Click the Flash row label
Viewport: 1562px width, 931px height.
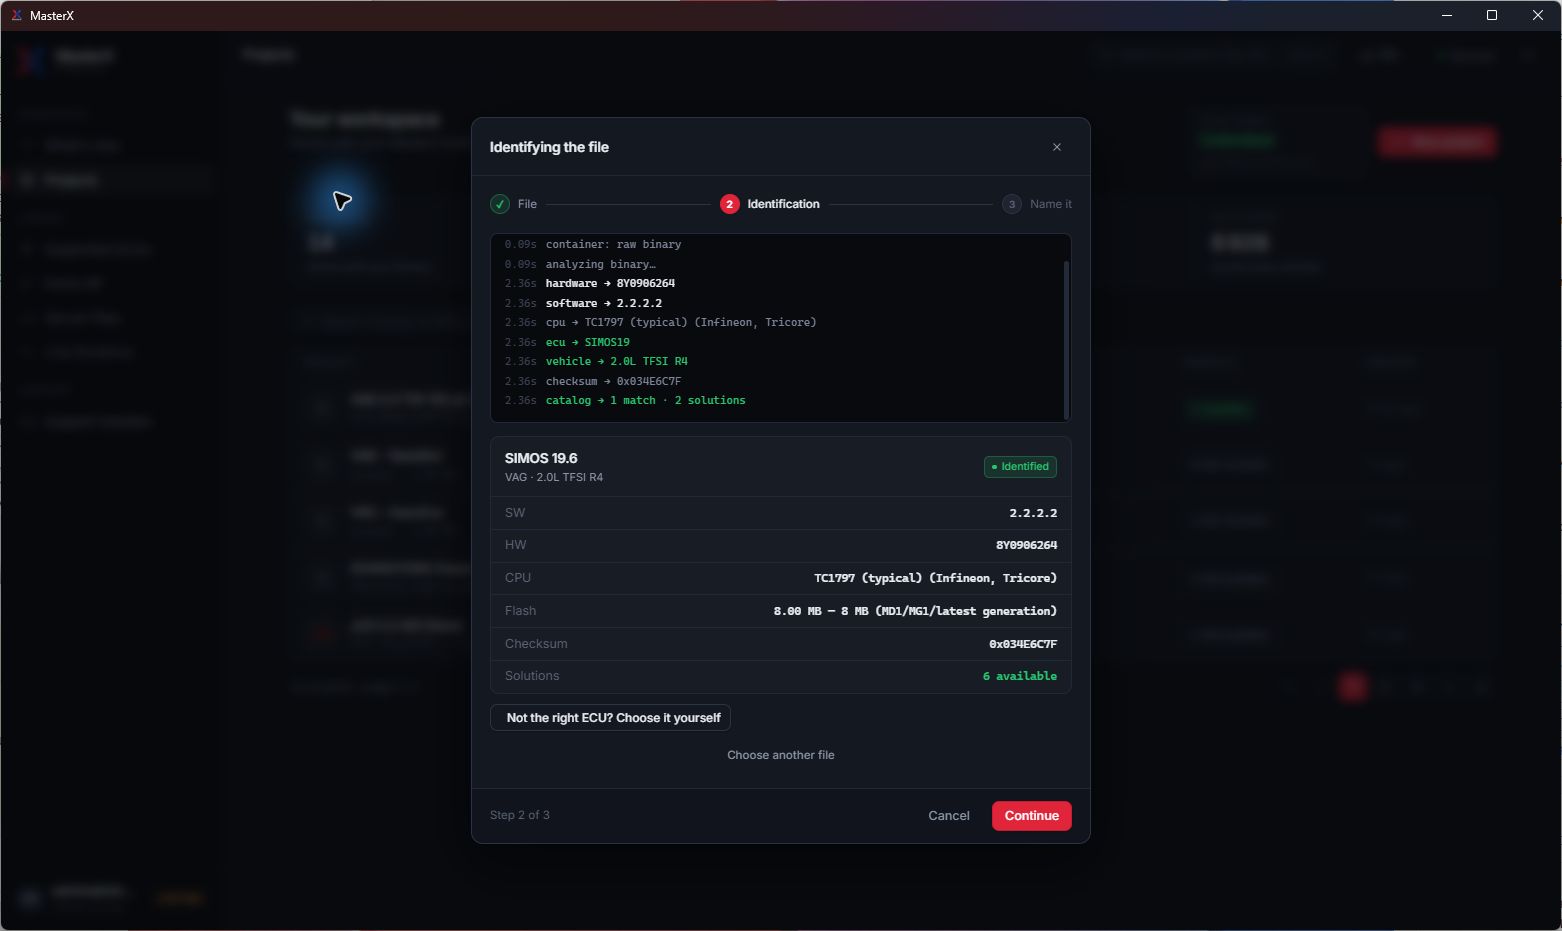(520, 611)
